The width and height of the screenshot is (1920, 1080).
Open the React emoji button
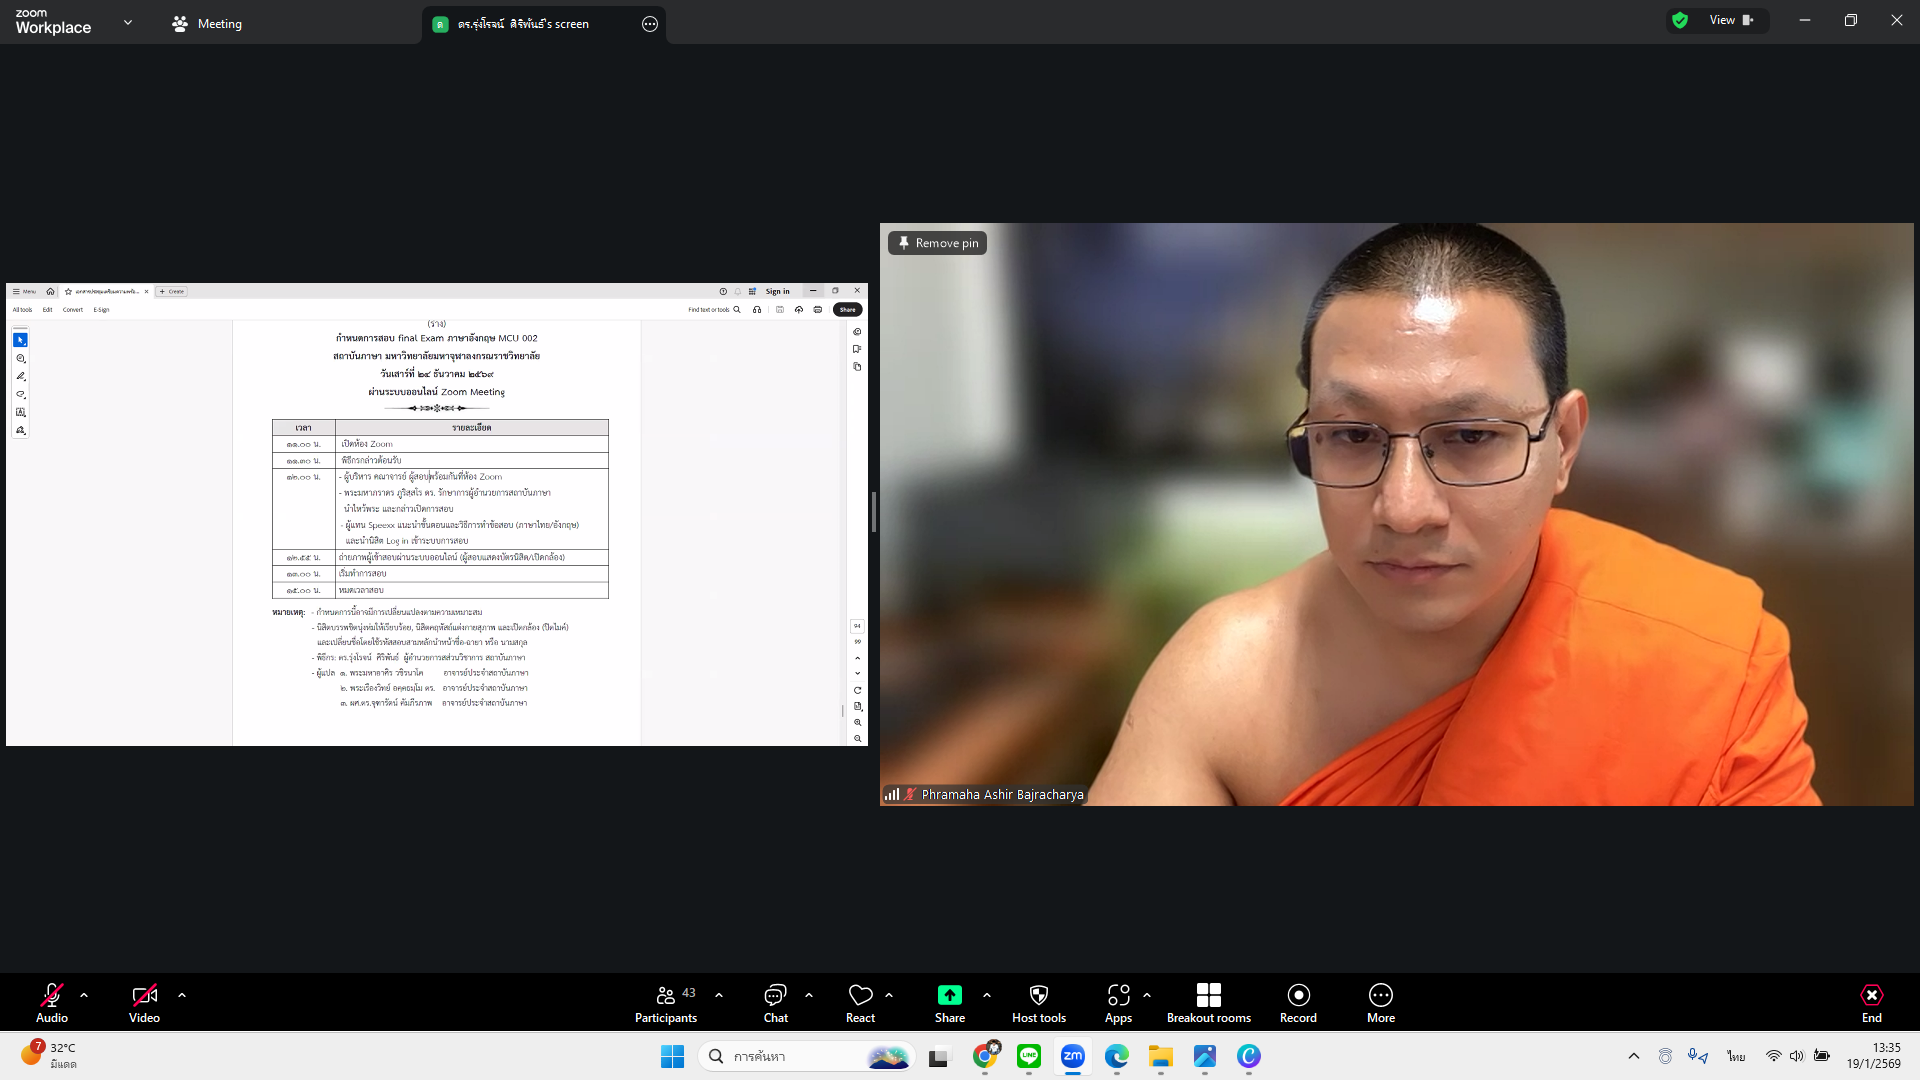[x=860, y=1003]
